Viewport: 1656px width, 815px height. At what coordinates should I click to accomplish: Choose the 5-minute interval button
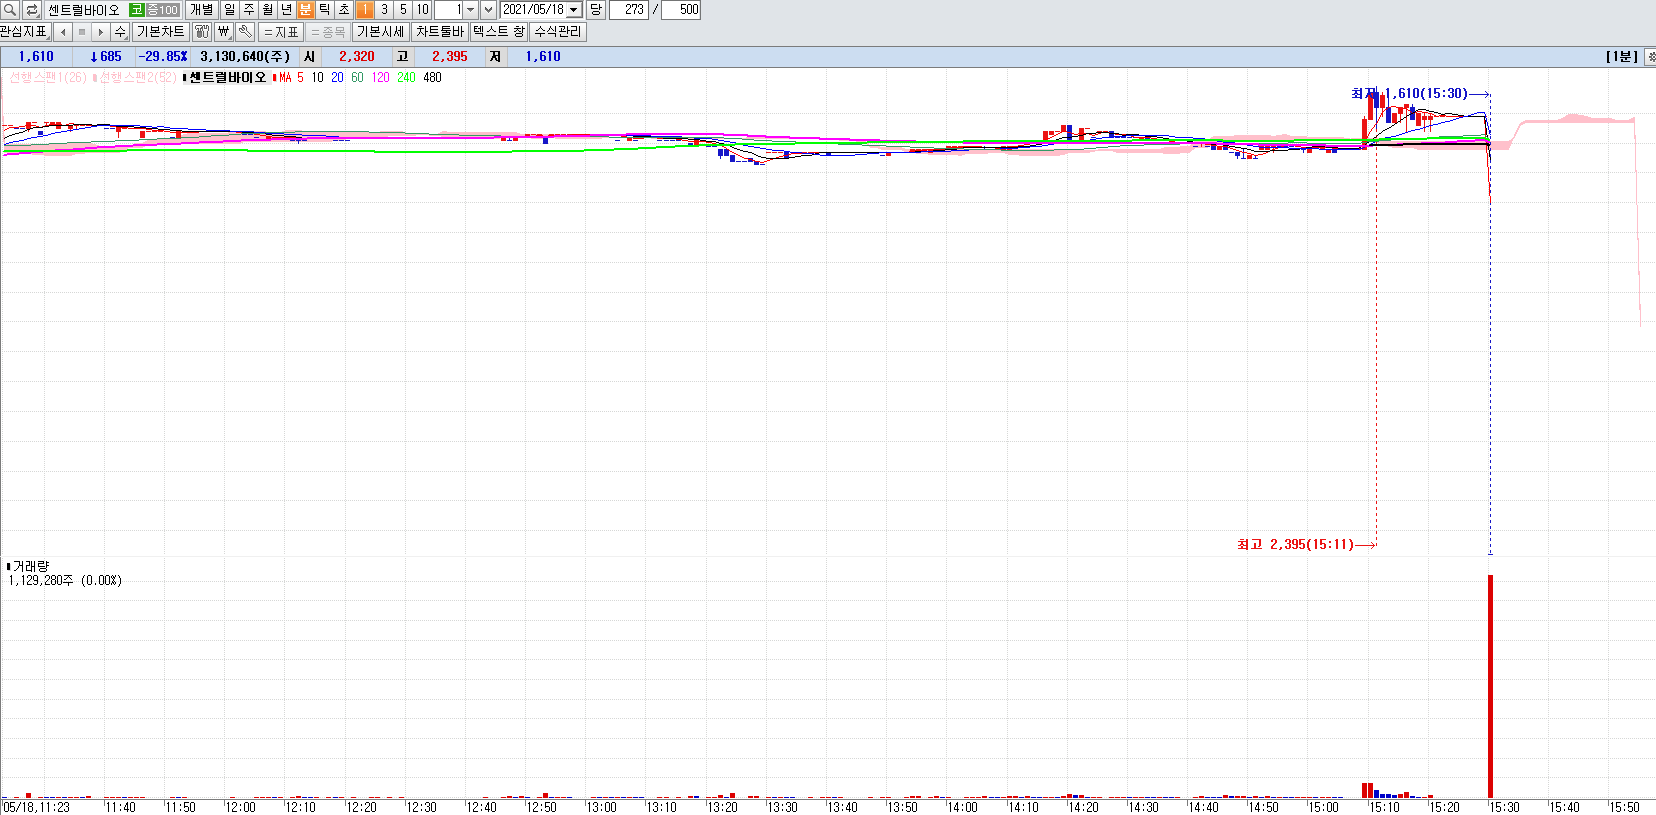pyautogui.click(x=403, y=10)
